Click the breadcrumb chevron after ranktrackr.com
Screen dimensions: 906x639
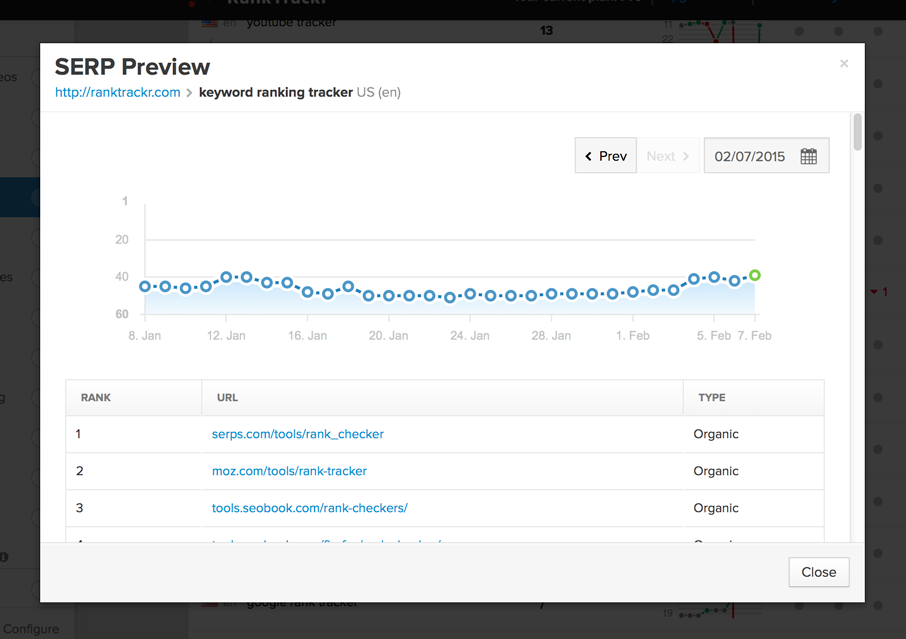point(189,93)
